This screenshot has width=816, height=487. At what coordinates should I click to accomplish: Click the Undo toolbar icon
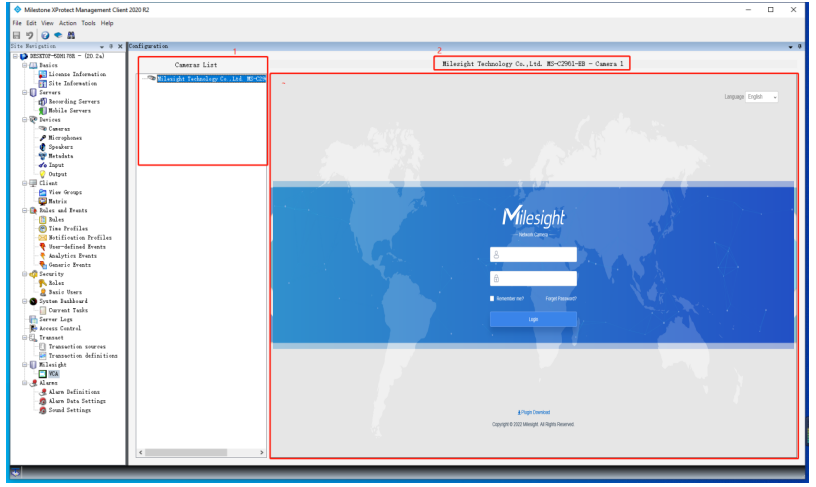(30, 35)
